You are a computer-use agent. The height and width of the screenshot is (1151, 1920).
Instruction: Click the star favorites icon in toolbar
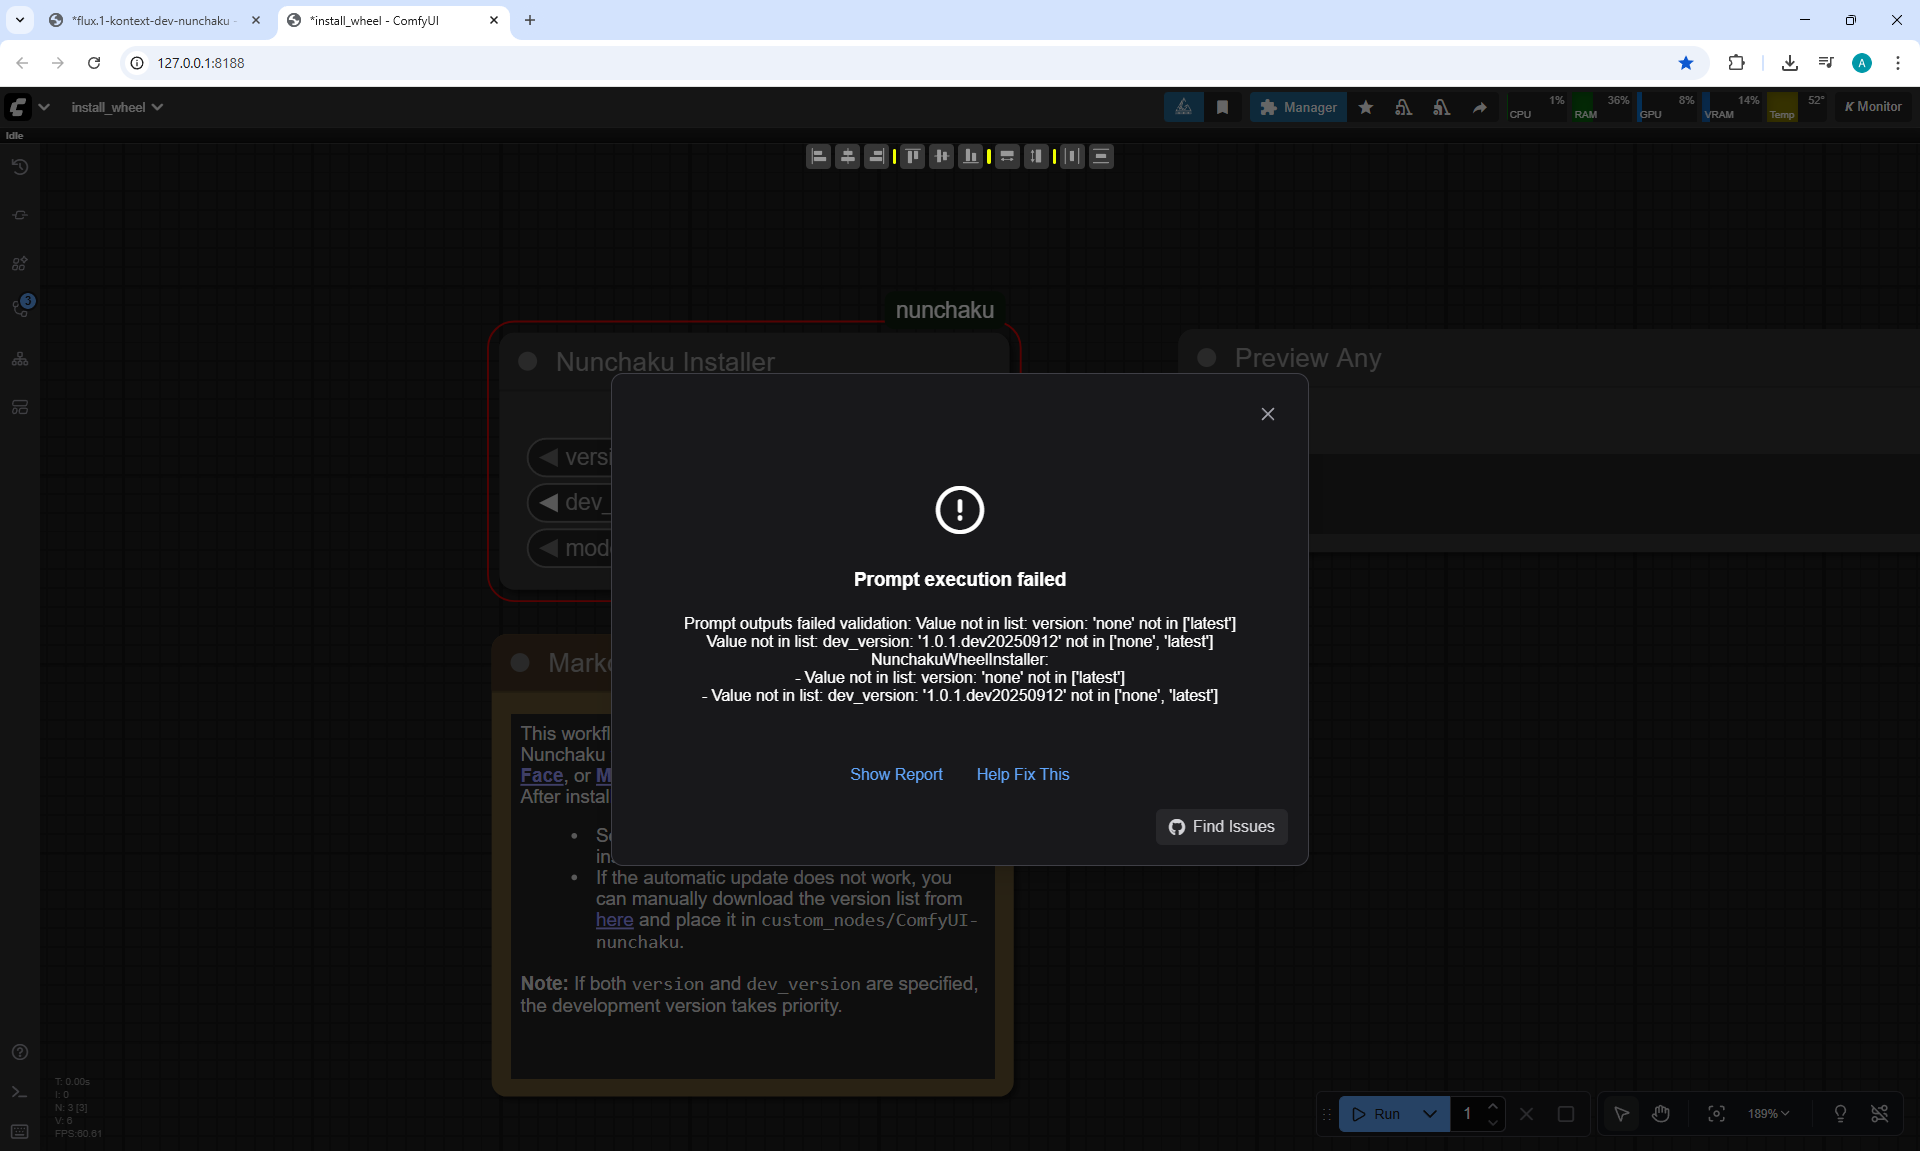1365,107
